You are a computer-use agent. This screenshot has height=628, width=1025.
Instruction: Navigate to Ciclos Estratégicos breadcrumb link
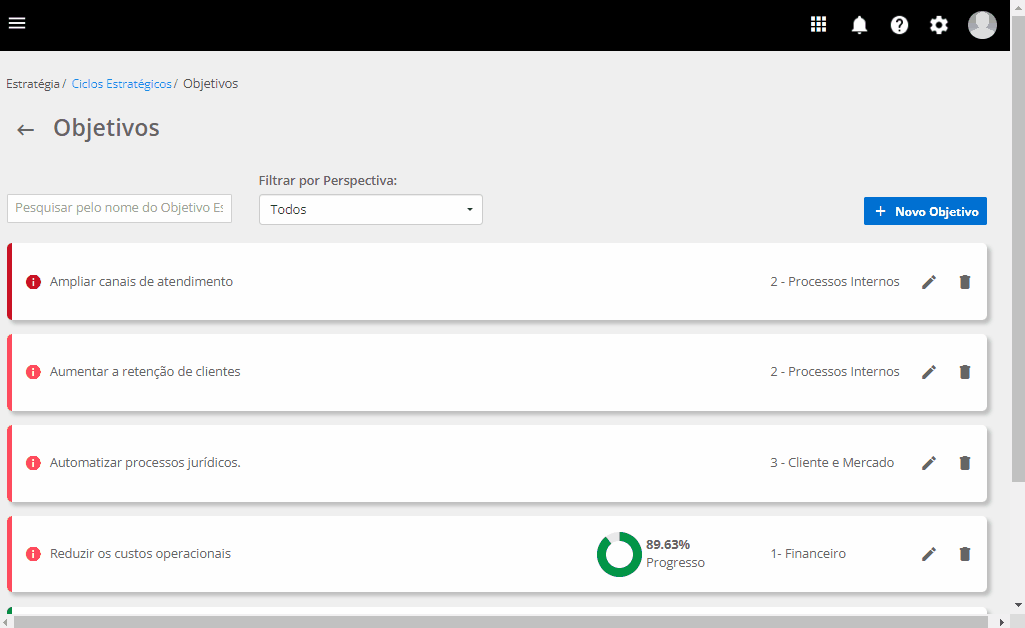click(x=122, y=84)
